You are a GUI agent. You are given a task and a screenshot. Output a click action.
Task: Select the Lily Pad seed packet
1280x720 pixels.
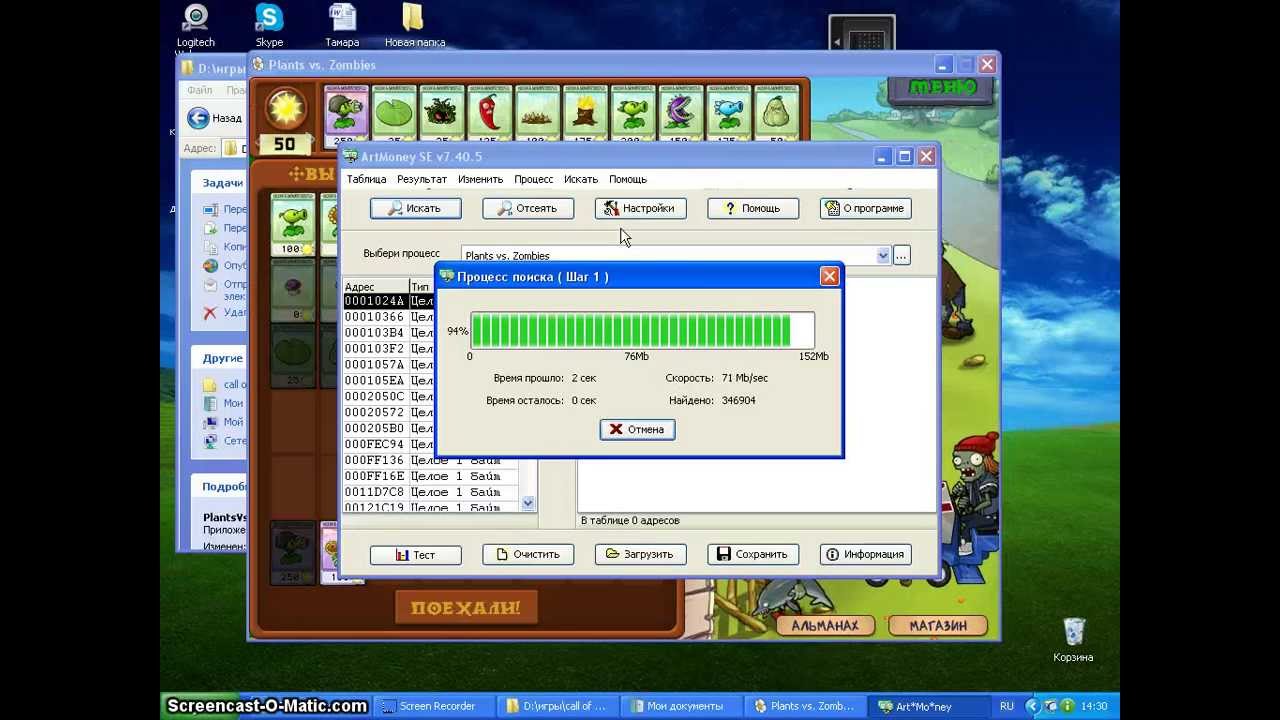coord(393,115)
